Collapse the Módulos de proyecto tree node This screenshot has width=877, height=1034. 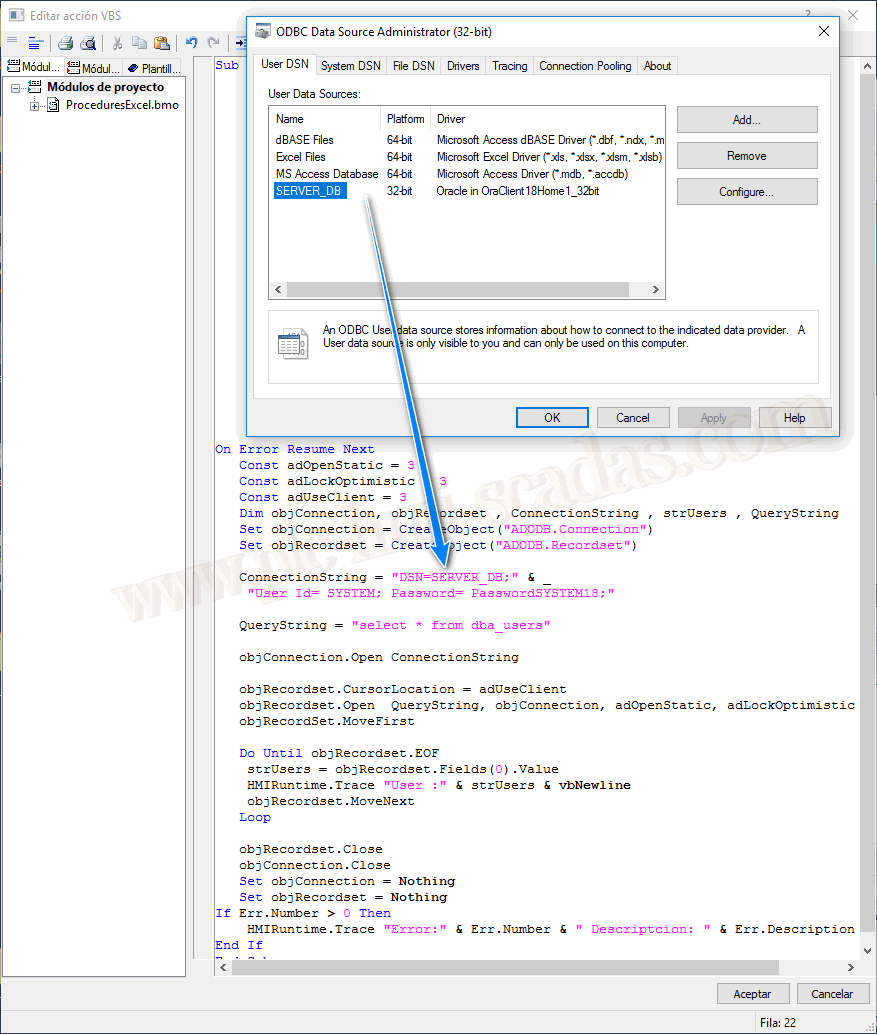17,88
